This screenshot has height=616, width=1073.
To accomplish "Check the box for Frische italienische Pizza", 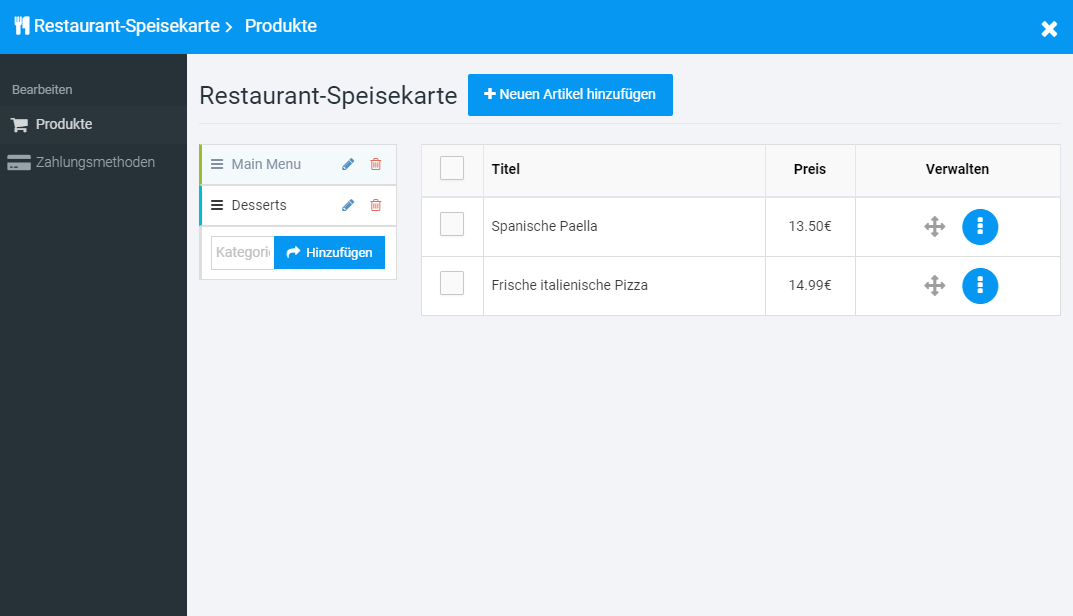I will click(x=452, y=284).
